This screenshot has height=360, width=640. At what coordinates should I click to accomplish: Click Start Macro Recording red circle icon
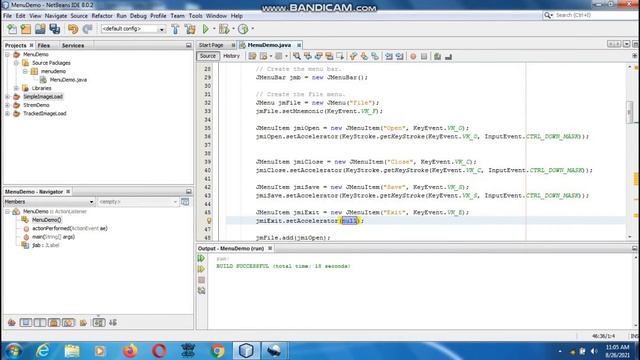click(413, 56)
